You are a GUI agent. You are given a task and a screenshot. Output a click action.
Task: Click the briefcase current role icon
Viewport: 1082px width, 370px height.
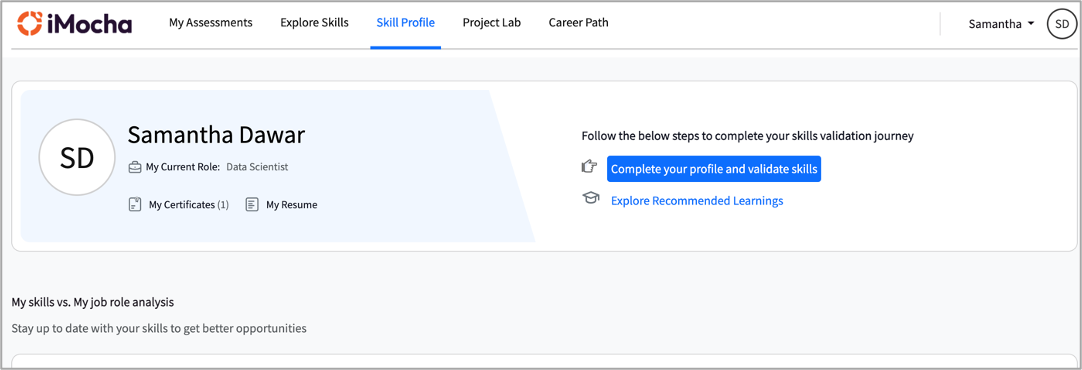(135, 167)
